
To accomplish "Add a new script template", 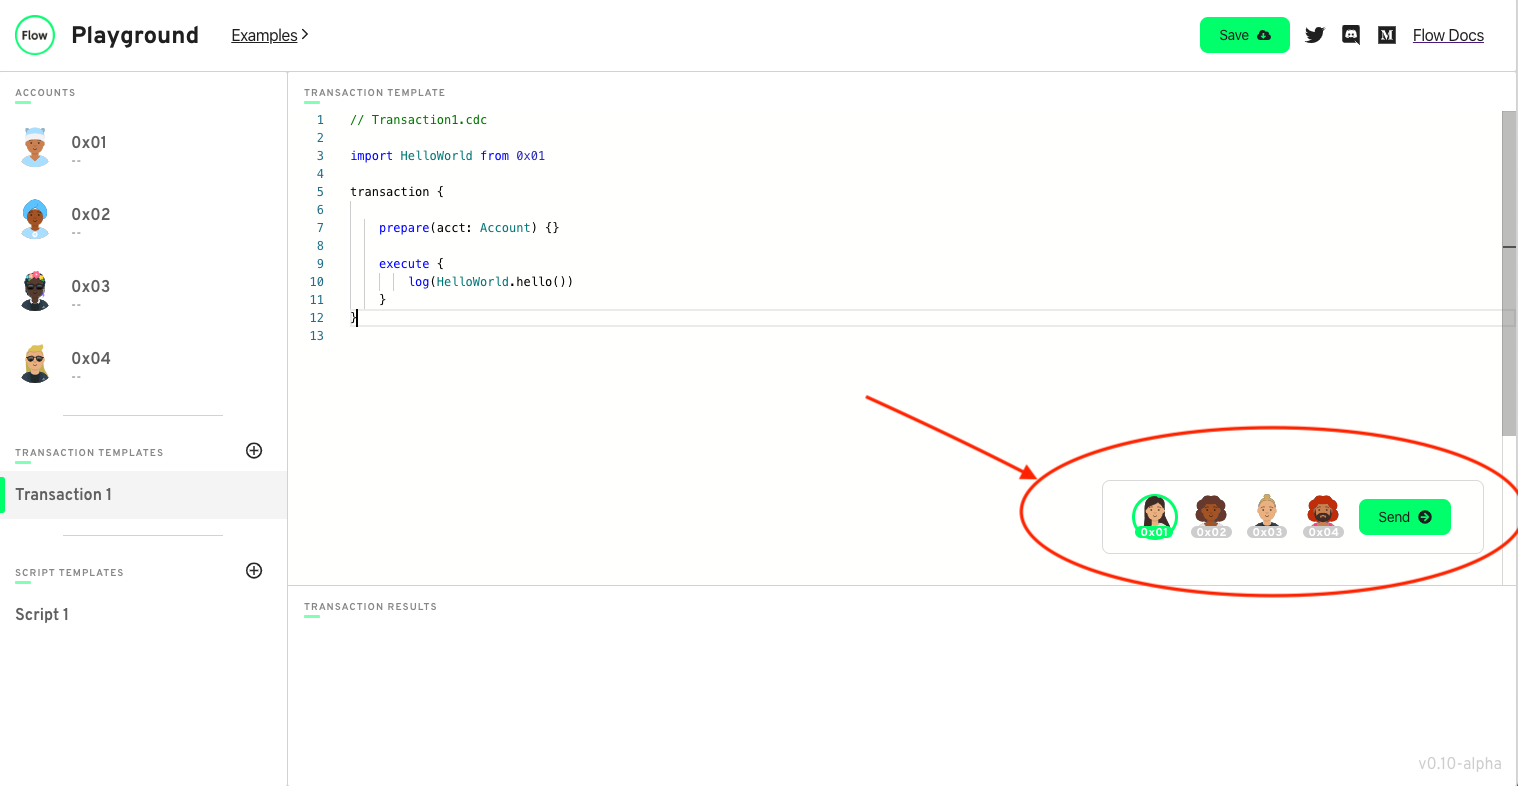I will tap(254, 571).
